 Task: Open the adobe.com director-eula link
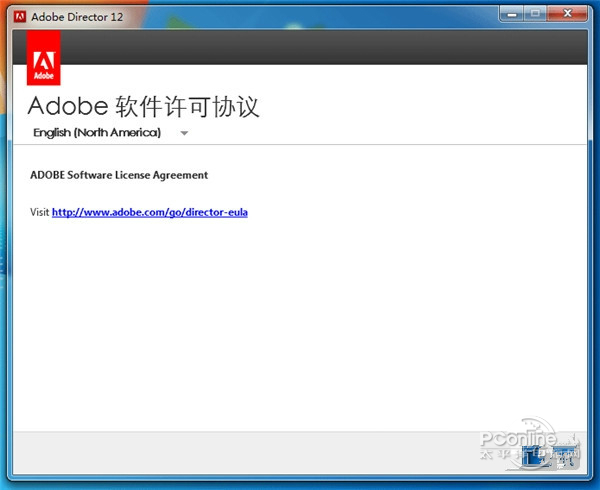[150, 212]
